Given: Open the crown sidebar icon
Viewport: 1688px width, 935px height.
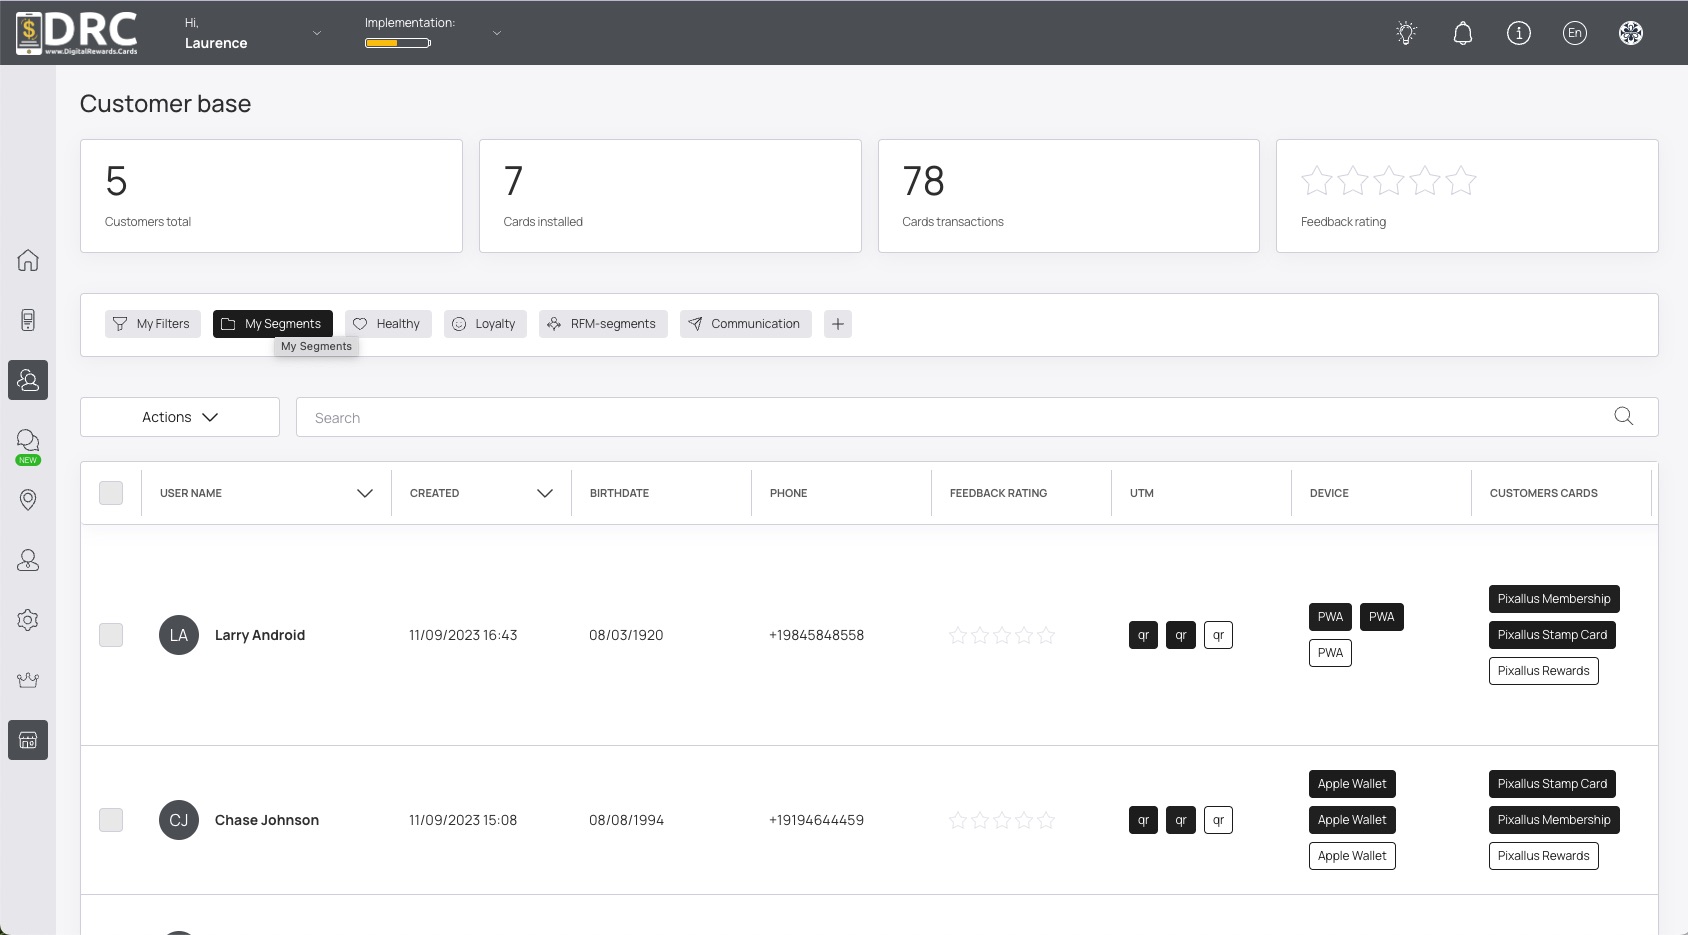Looking at the screenshot, I should click(28, 680).
